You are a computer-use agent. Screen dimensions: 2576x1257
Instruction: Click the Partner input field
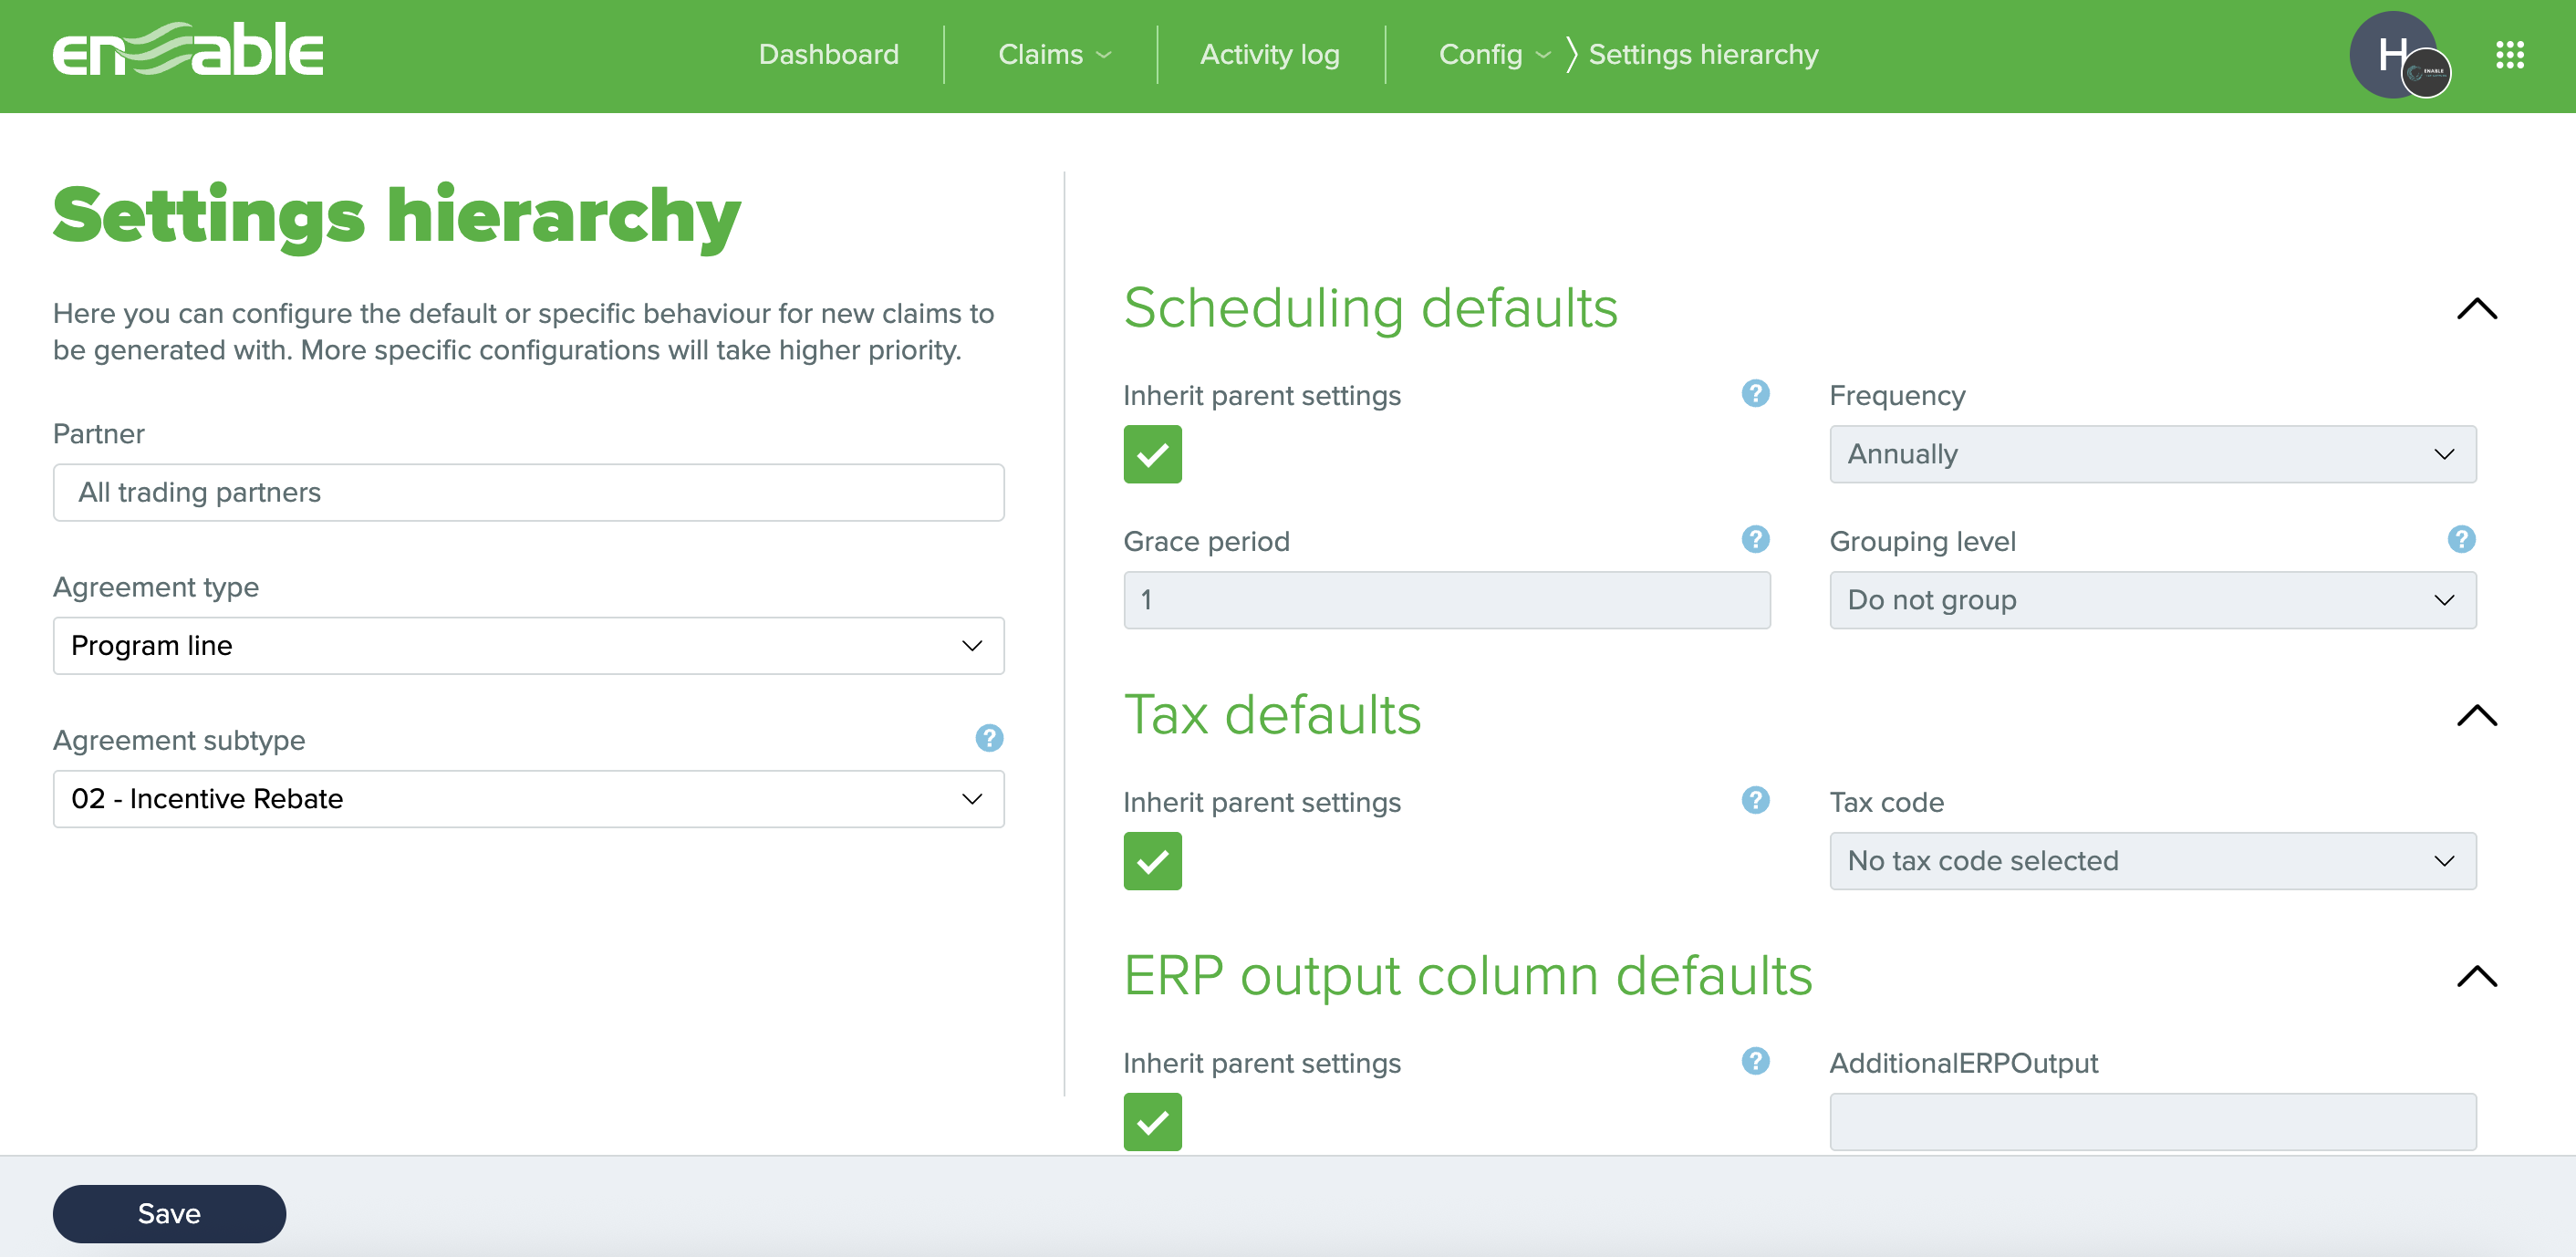[528, 493]
